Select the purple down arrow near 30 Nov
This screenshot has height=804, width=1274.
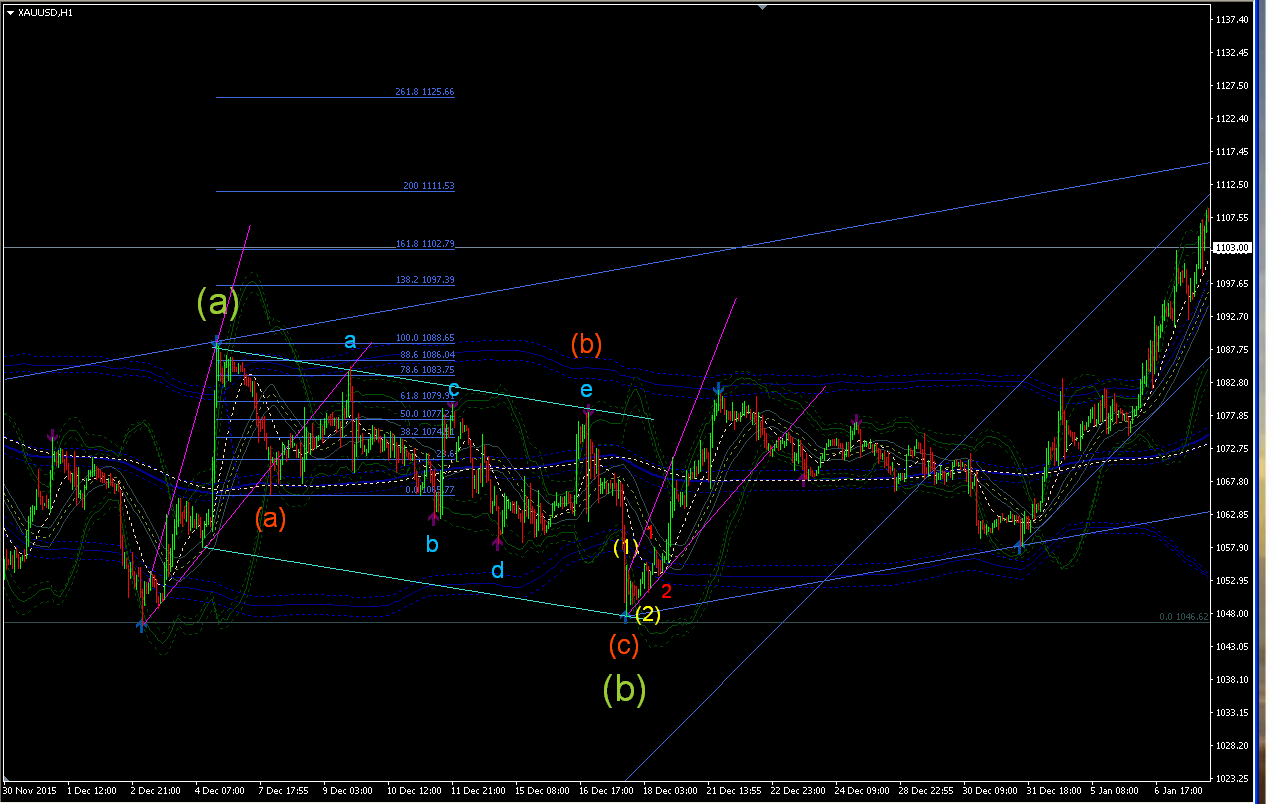click(x=52, y=435)
